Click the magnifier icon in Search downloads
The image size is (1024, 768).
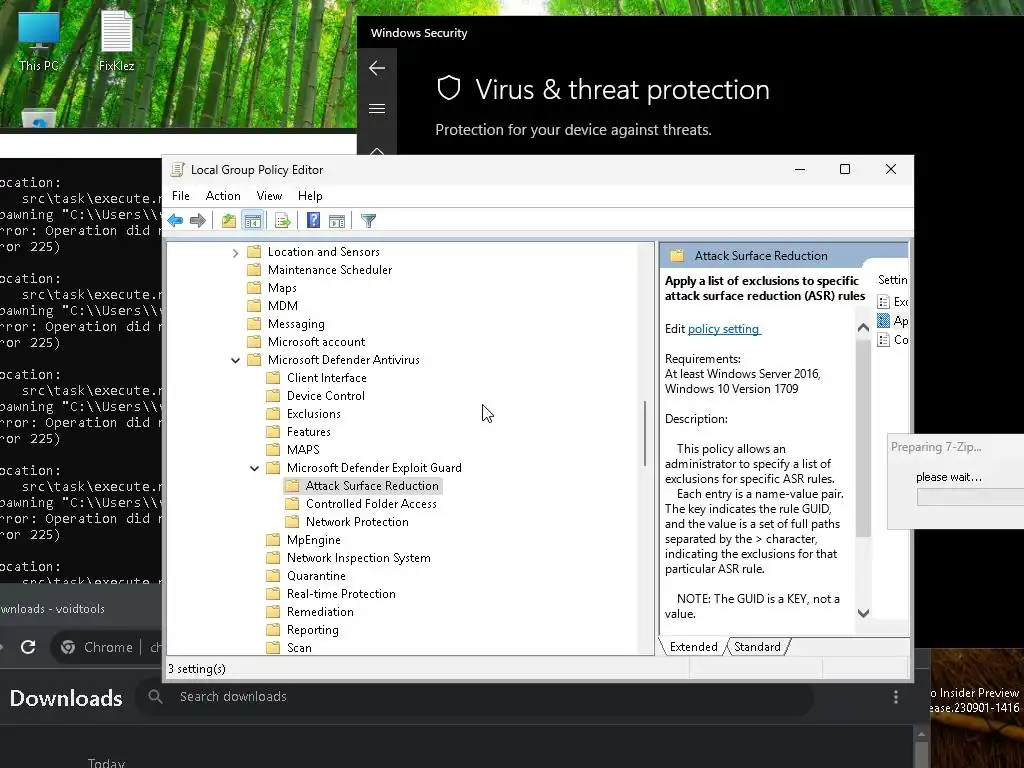(155, 696)
